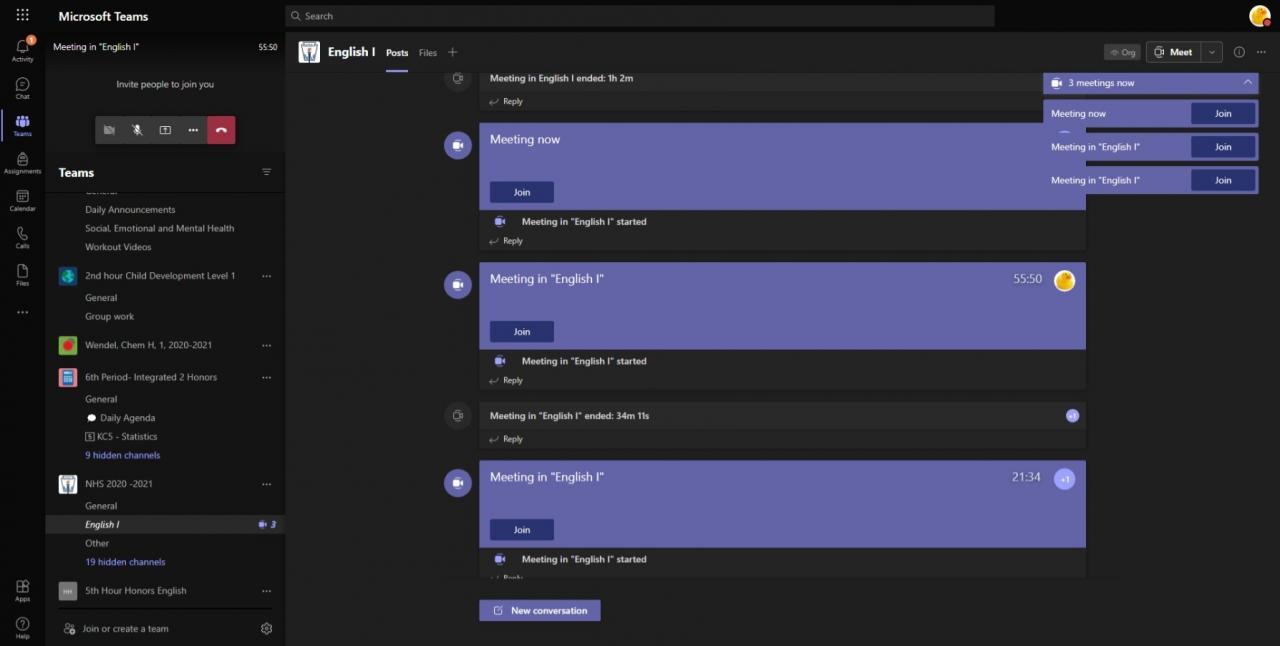Open more channel options ellipsis

point(1262,52)
